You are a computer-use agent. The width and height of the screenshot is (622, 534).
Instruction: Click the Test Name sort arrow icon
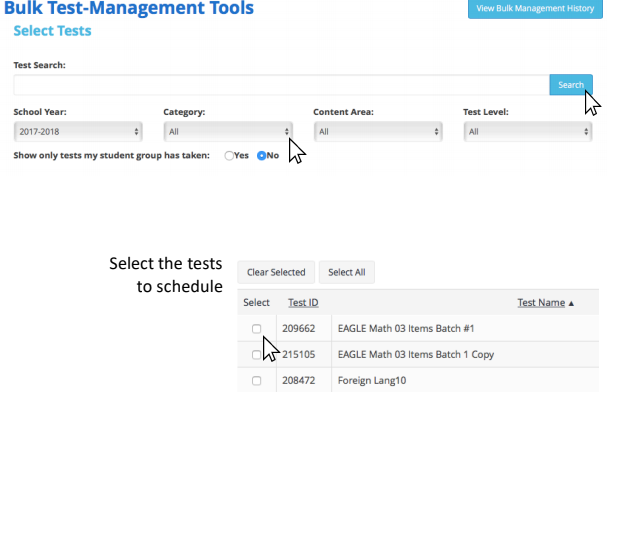571,303
